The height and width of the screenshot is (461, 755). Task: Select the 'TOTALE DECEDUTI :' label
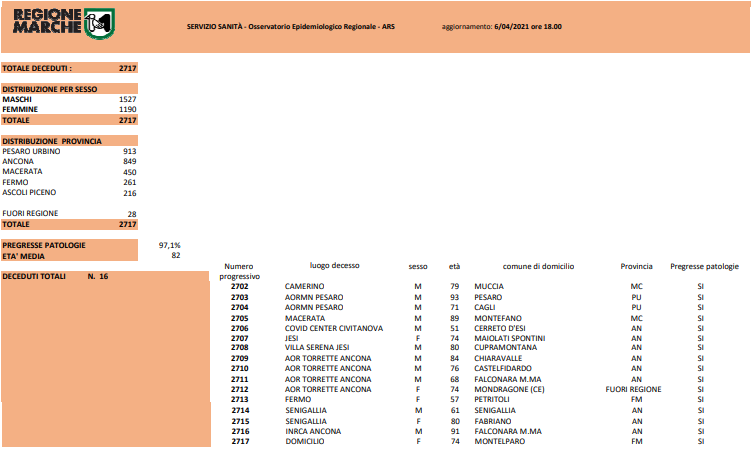(37, 68)
